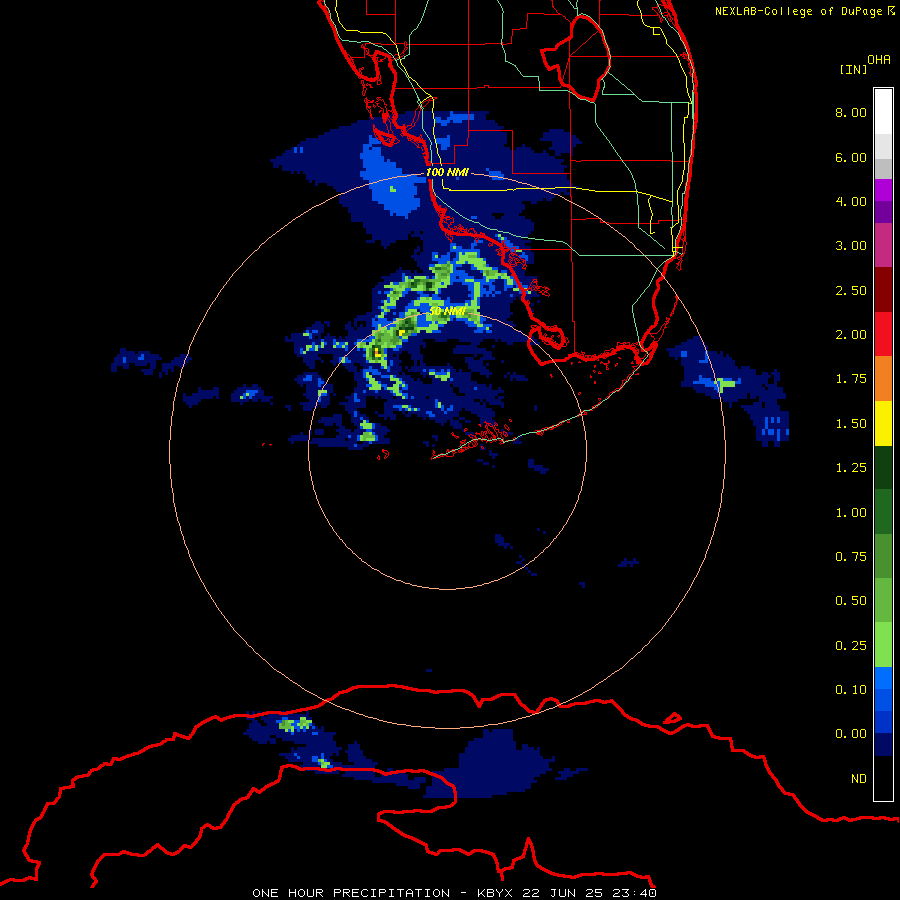Screen dimensions: 900x900
Task: Click the 1.00 legend value
Action: click(x=851, y=513)
